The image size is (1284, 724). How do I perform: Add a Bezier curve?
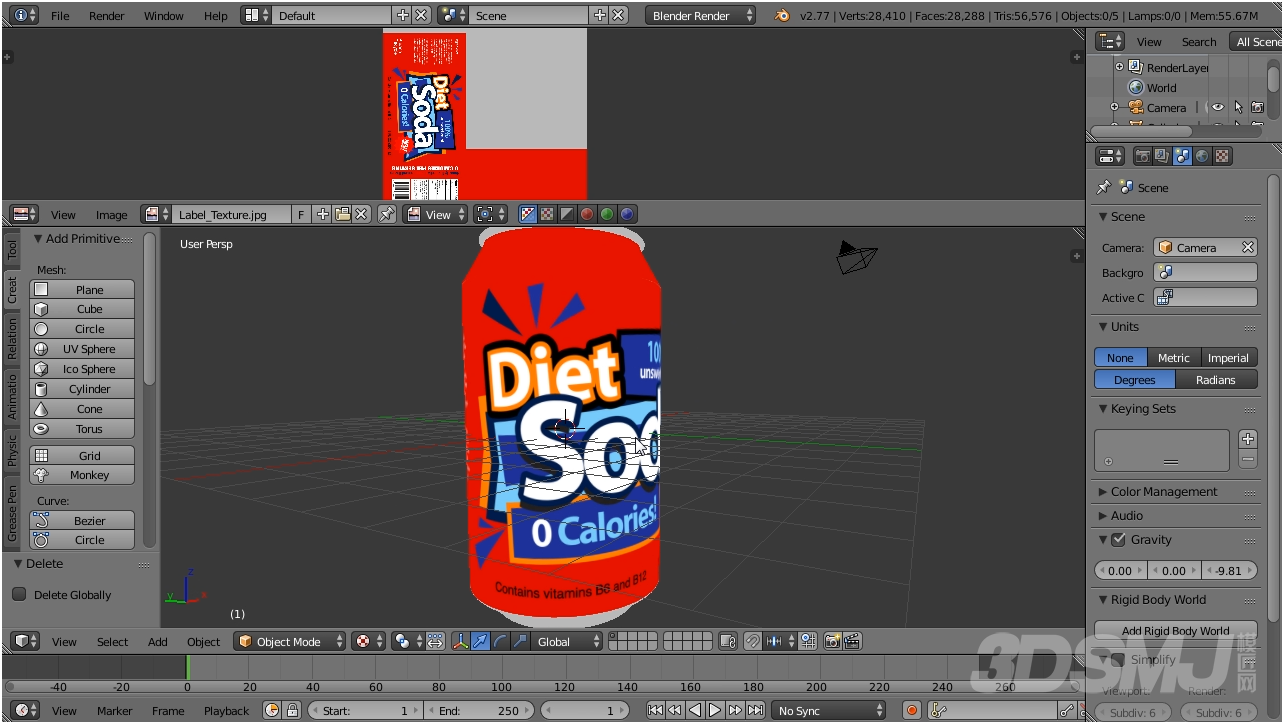pos(82,520)
